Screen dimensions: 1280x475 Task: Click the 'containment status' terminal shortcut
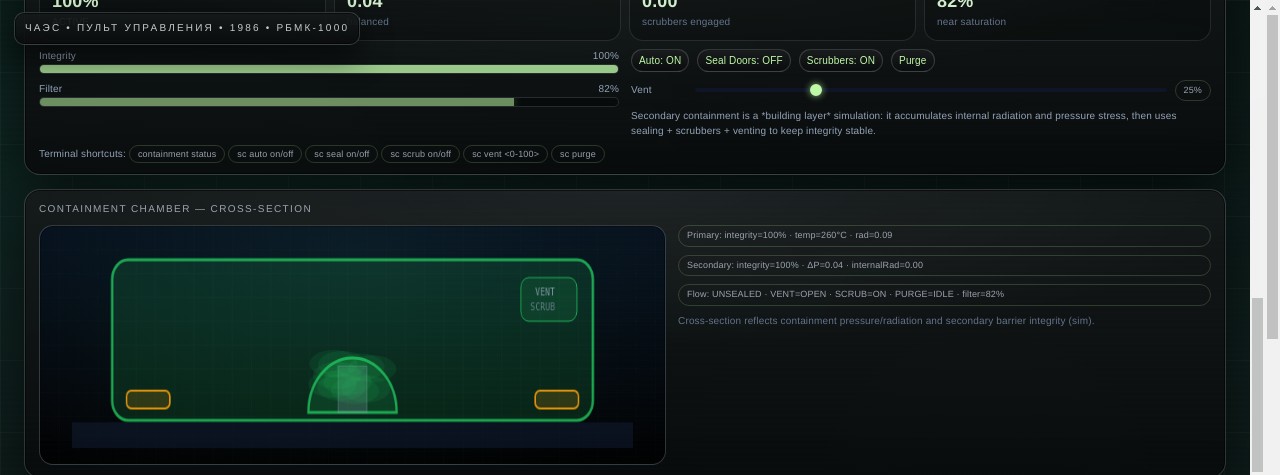177,154
